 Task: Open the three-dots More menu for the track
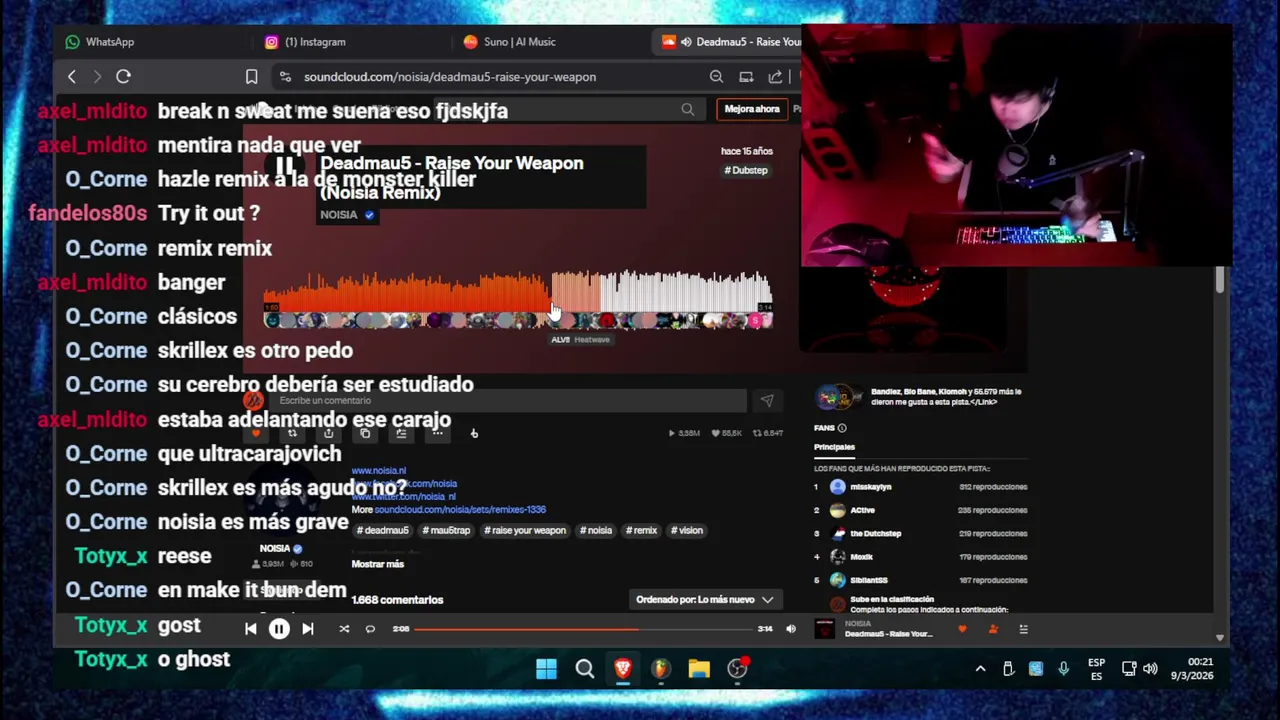click(x=437, y=433)
